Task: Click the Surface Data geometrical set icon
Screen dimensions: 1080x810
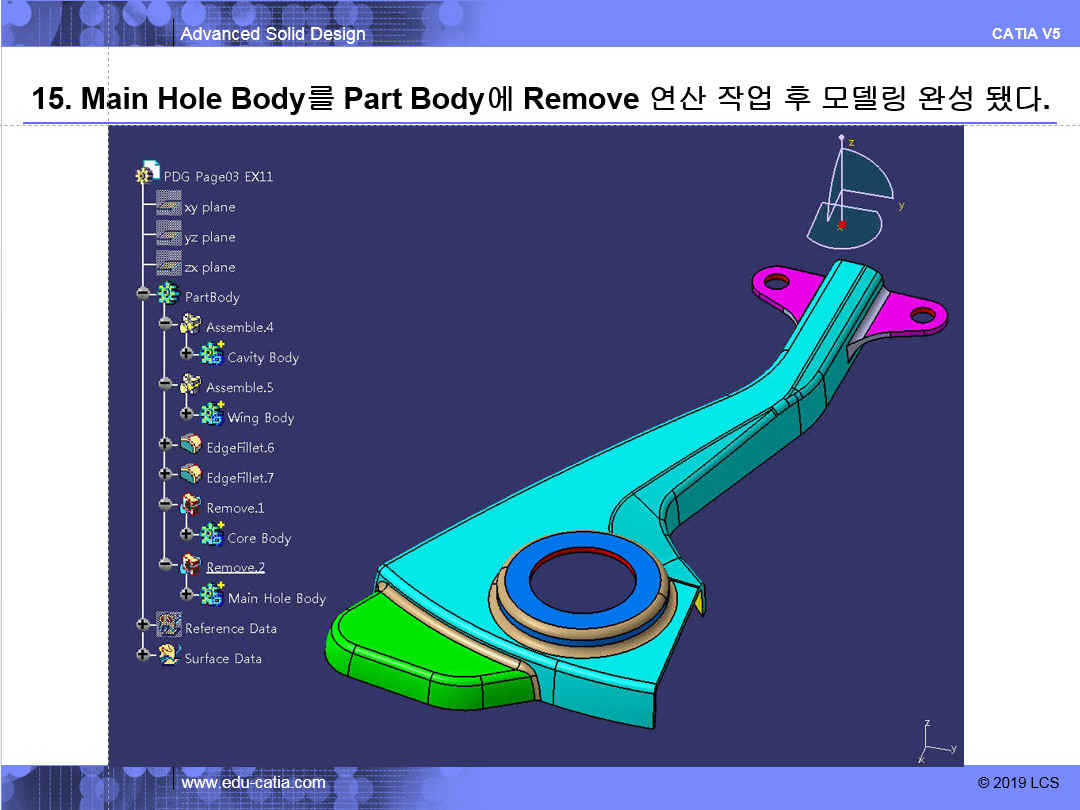Action: pyautogui.click(x=169, y=657)
